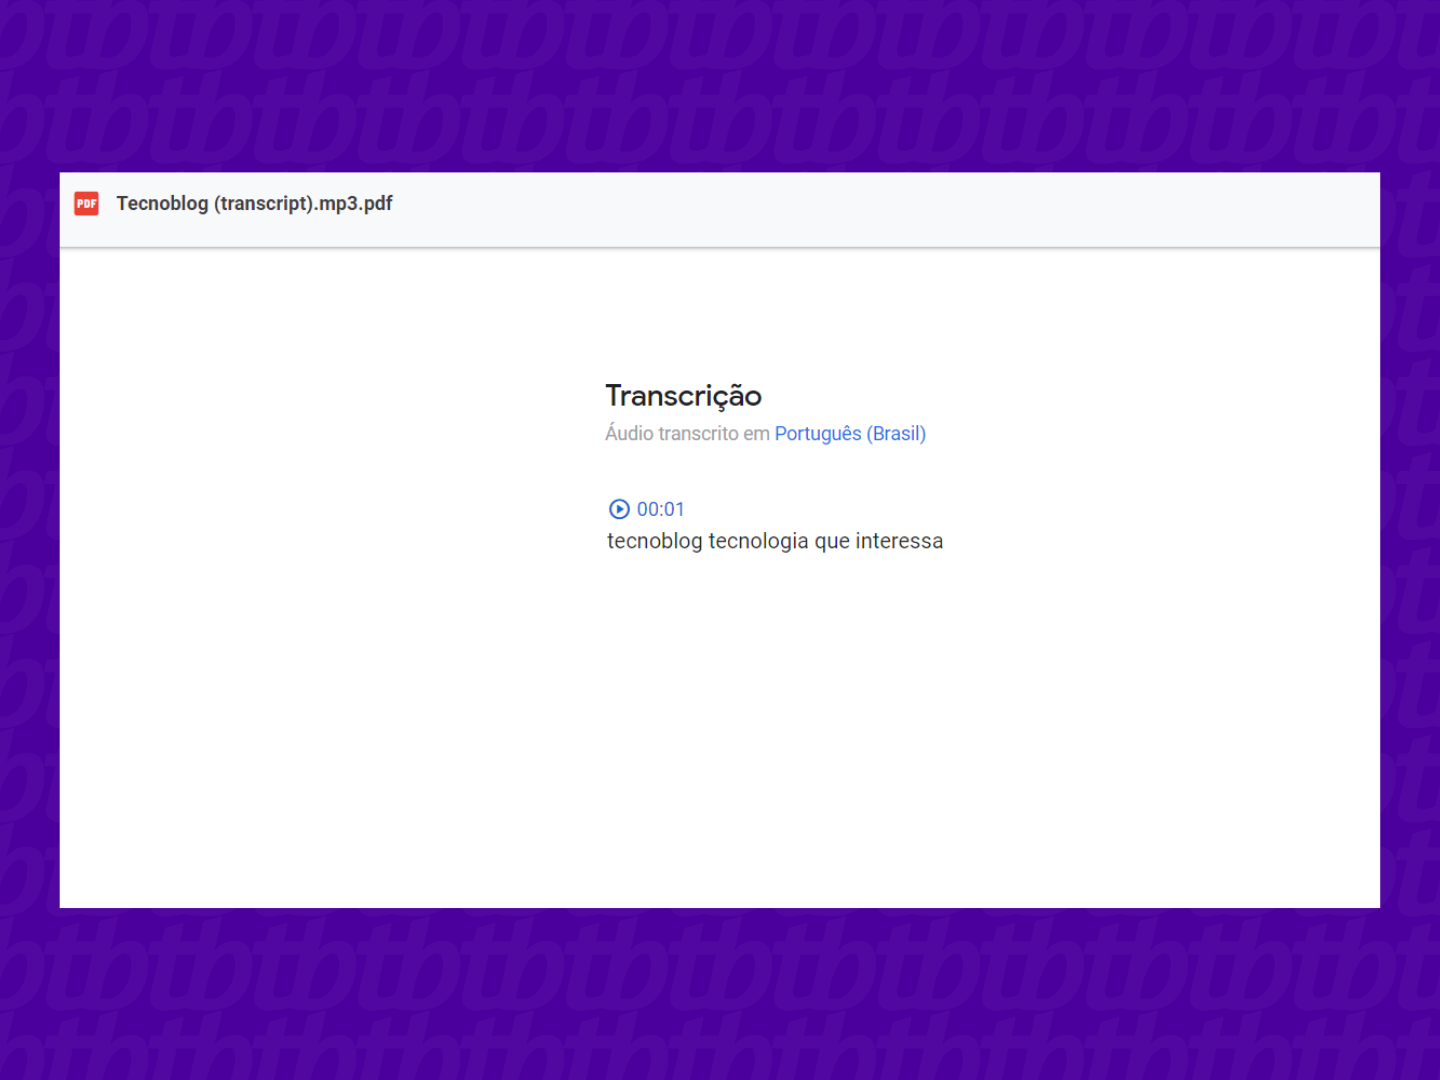The width and height of the screenshot is (1440, 1080).
Task: Click the Transcrição heading
Action: pyautogui.click(x=684, y=396)
